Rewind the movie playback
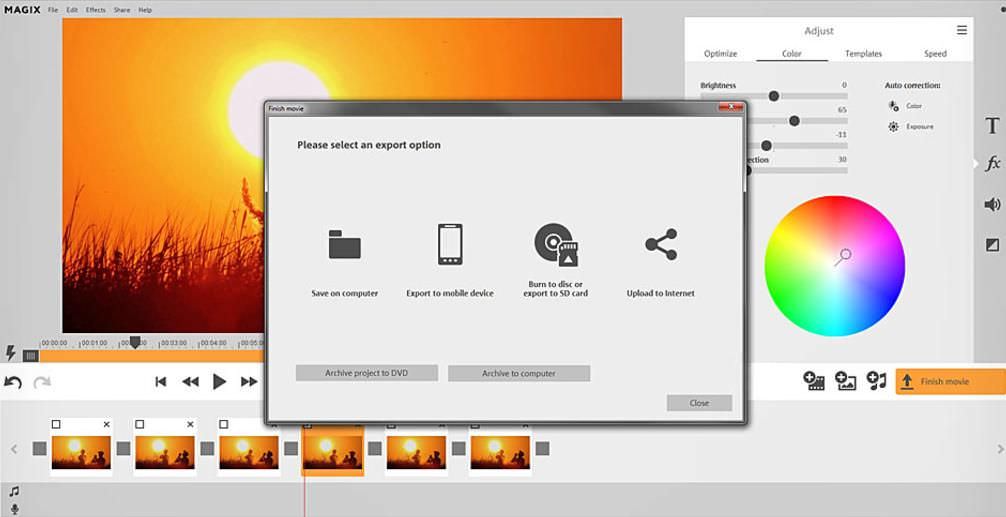Screen dimensions: 1006x517 pyautogui.click(x=191, y=382)
